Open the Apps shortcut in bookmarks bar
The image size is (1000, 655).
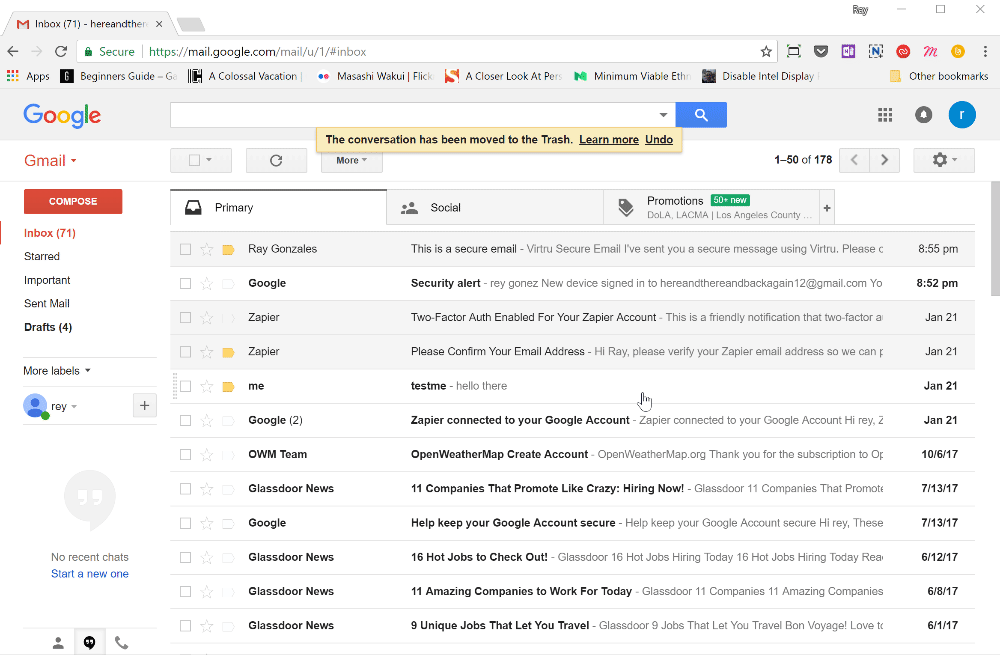pos(28,76)
